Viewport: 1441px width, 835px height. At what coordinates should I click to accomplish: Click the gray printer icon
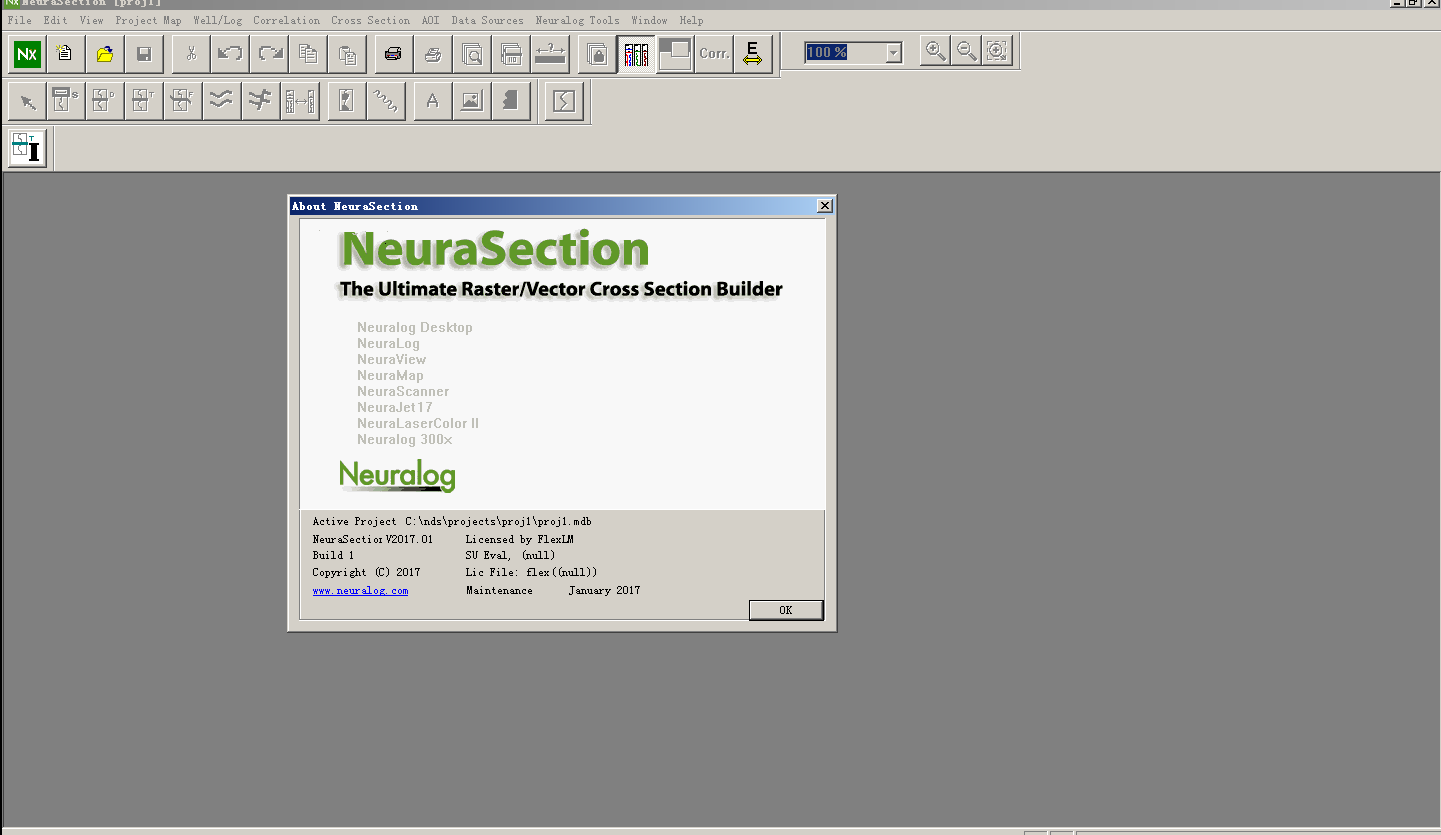tap(433, 54)
